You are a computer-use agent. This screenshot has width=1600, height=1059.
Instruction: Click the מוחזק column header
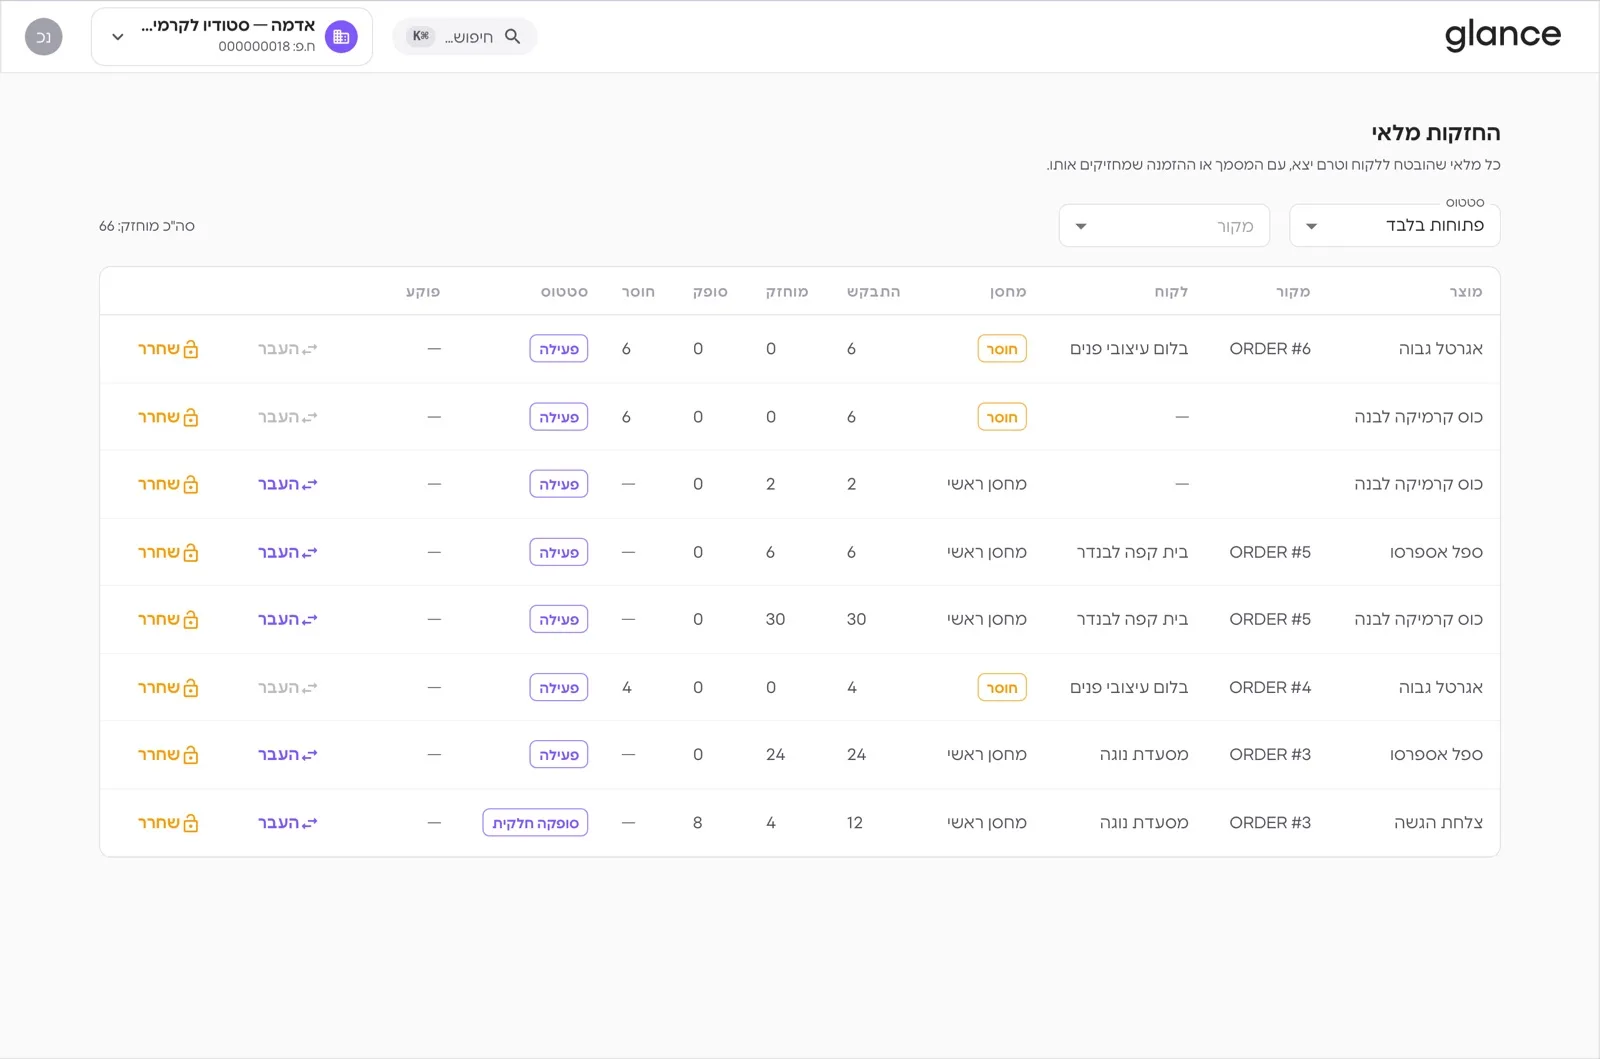787,292
